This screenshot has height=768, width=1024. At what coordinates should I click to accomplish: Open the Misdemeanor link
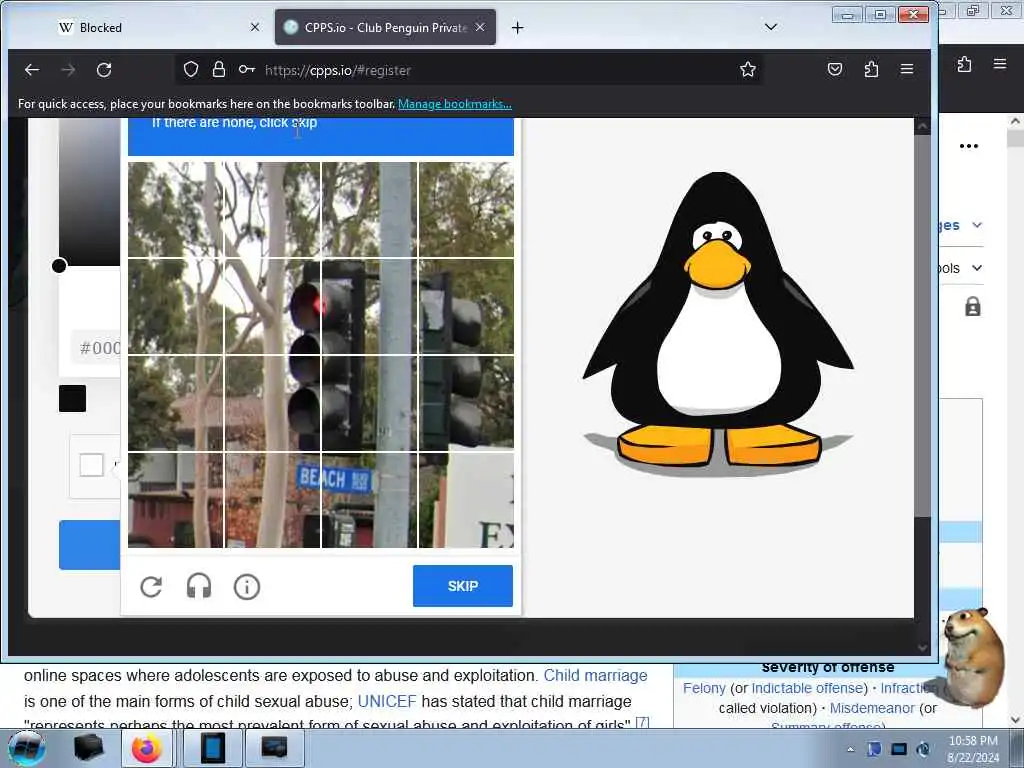coord(872,708)
